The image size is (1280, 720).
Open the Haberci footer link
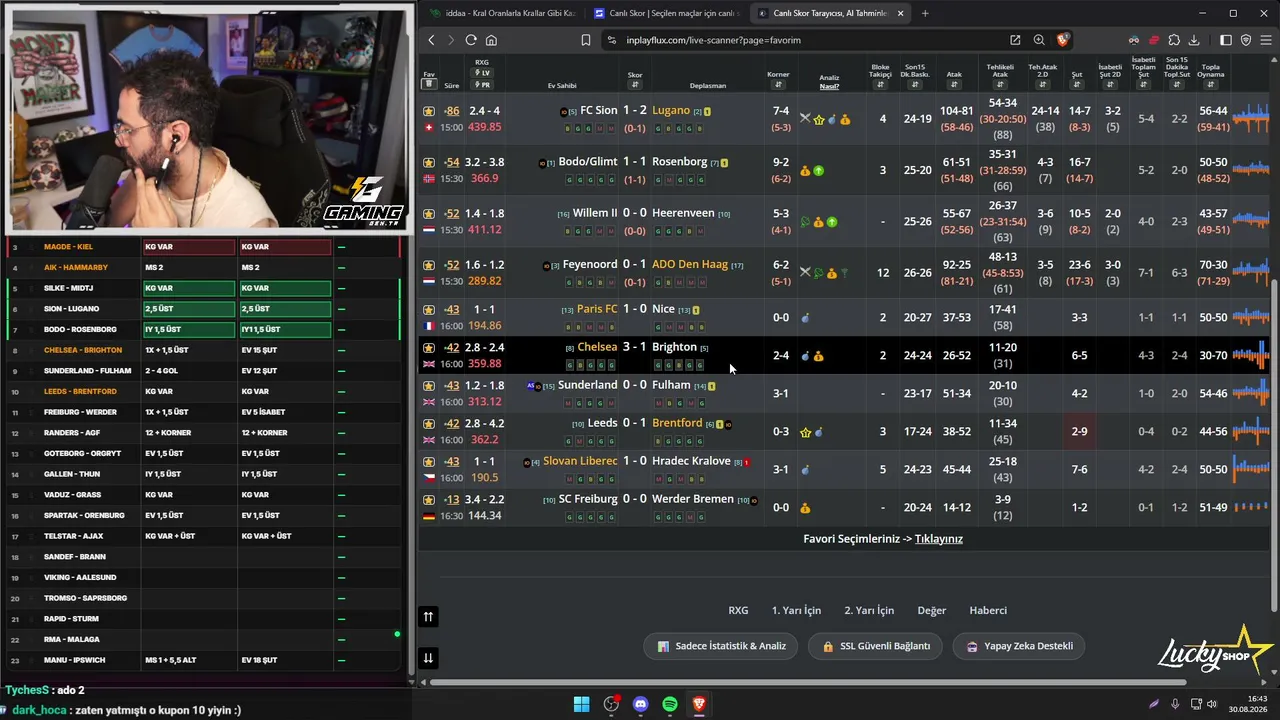[x=988, y=611]
